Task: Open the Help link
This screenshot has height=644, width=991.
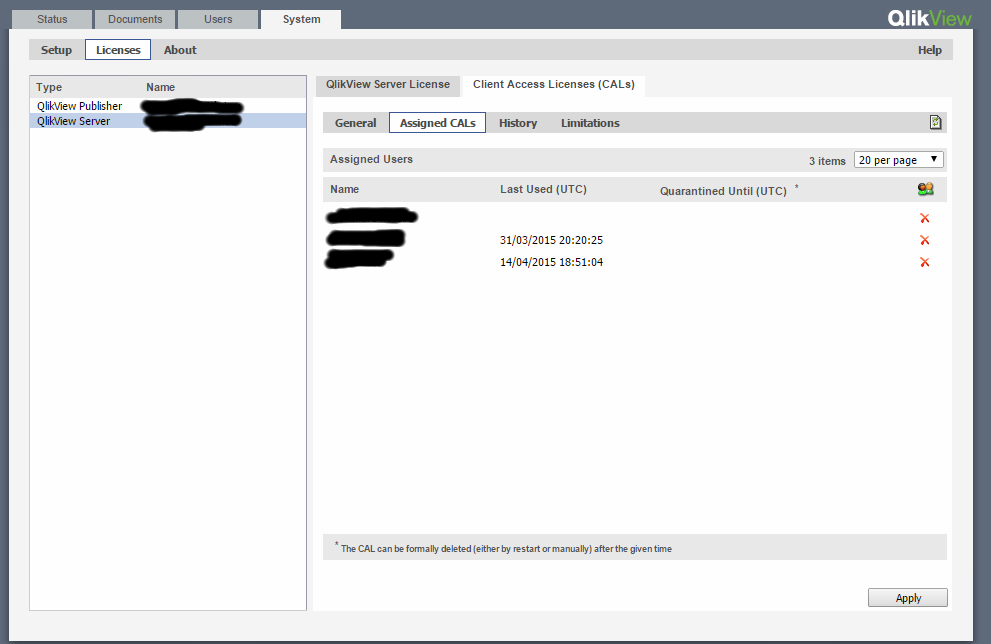Action: [930, 50]
